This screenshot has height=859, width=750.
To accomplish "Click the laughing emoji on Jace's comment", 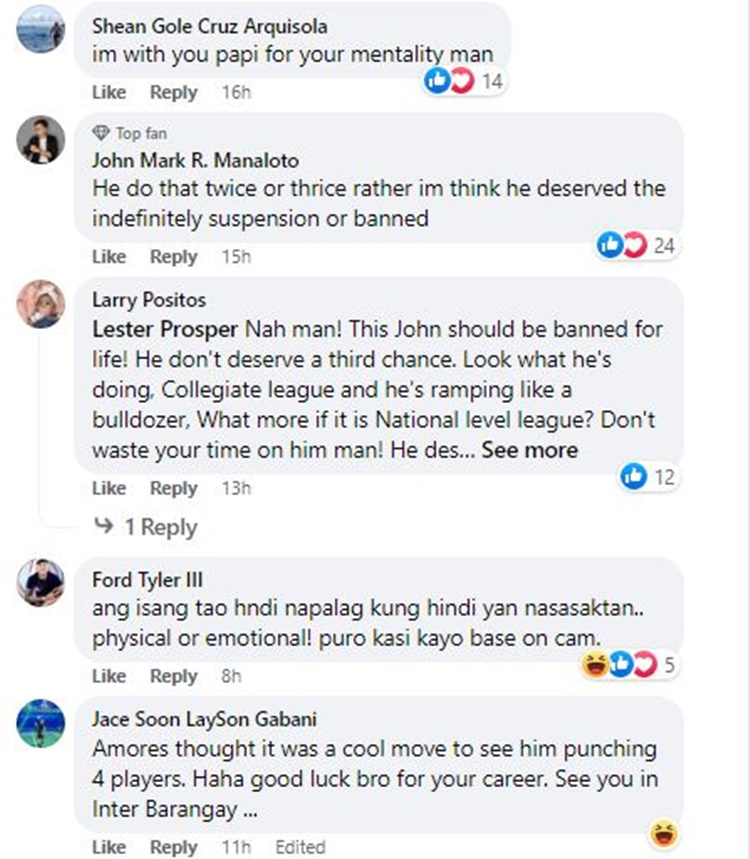I will tap(662, 832).
